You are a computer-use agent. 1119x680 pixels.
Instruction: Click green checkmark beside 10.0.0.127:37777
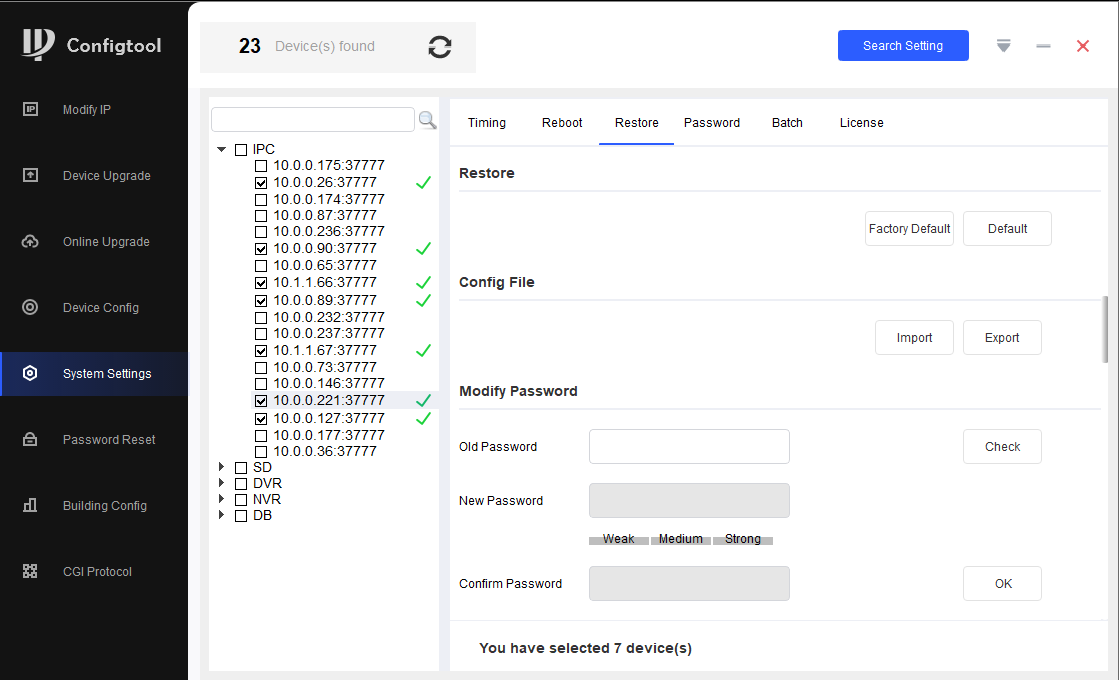[x=423, y=418]
